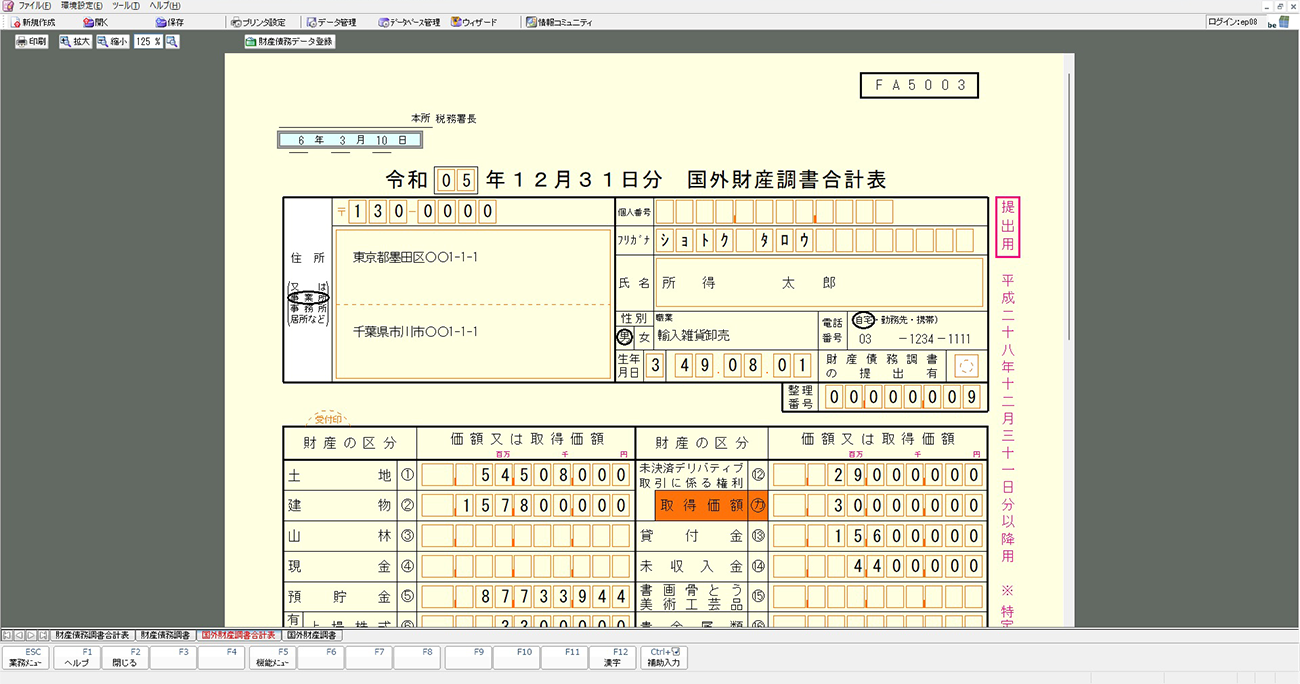
Task: Save data using the 保存 icon
Action: pyautogui.click(x=170, y=22)
